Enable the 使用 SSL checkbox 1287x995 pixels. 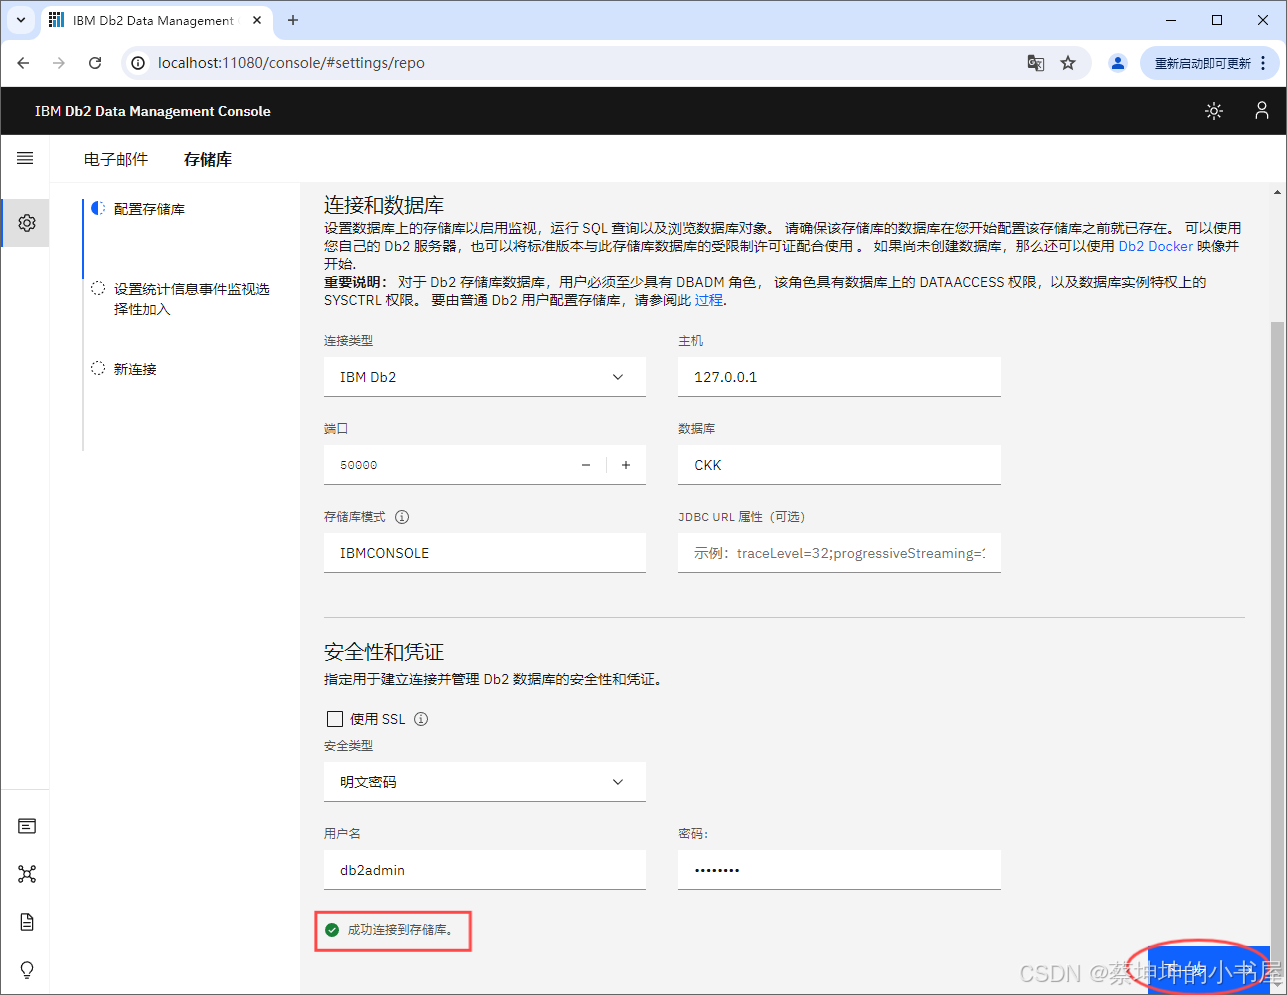pos(335,718)
